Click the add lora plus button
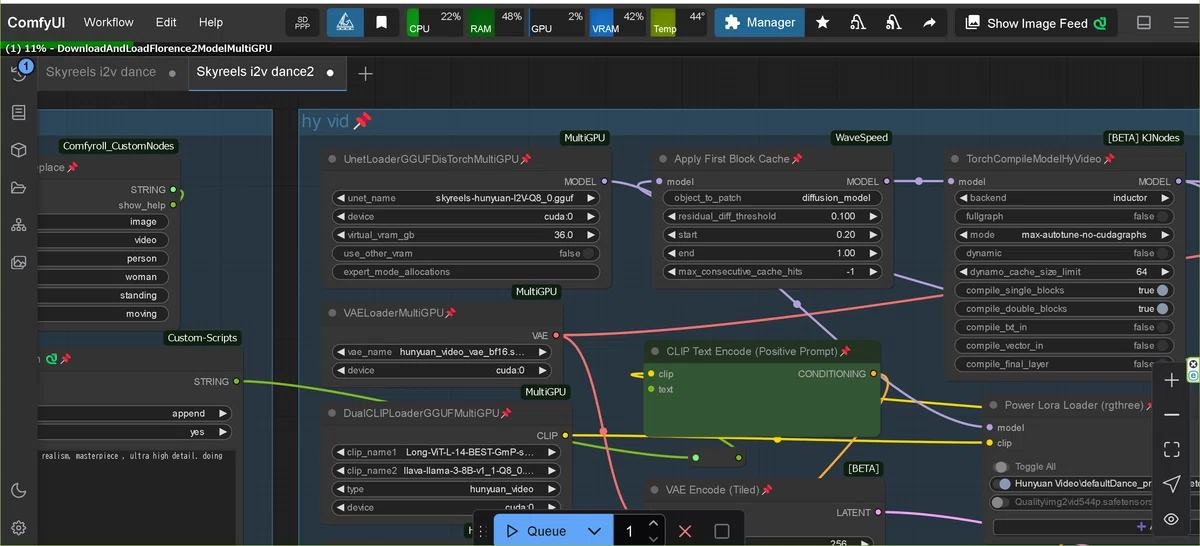Viewport: 1200px width, 546px height. [x=1140, y=526]
